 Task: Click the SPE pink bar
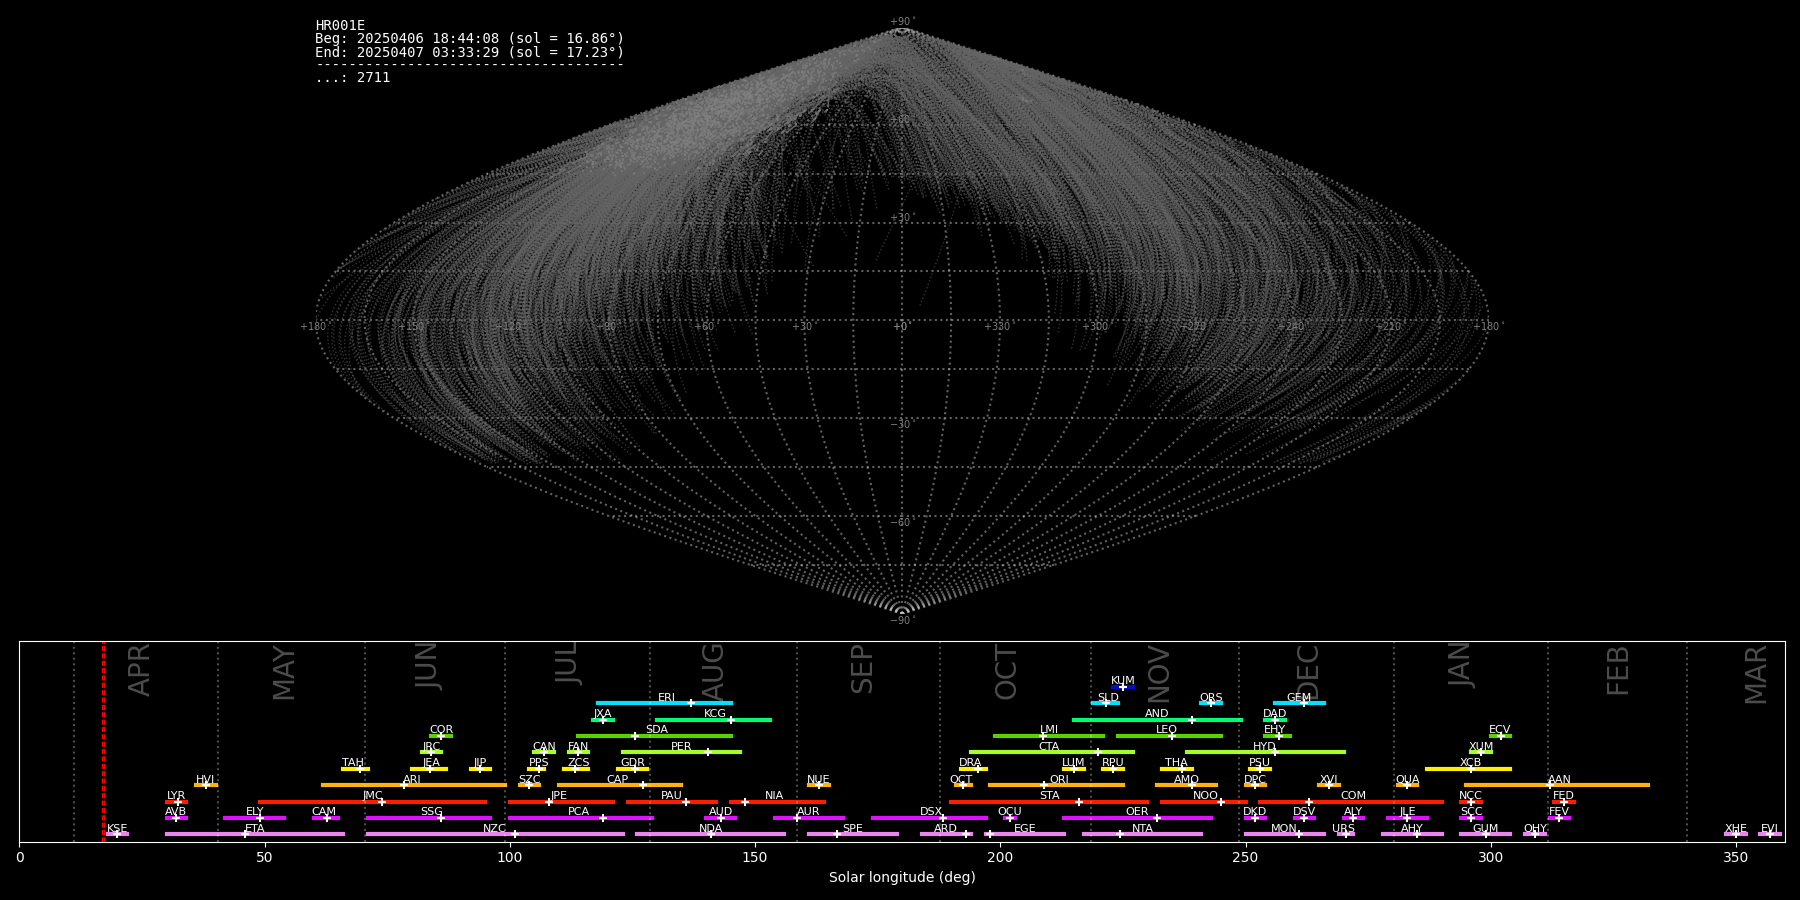(x=853, y=834)
